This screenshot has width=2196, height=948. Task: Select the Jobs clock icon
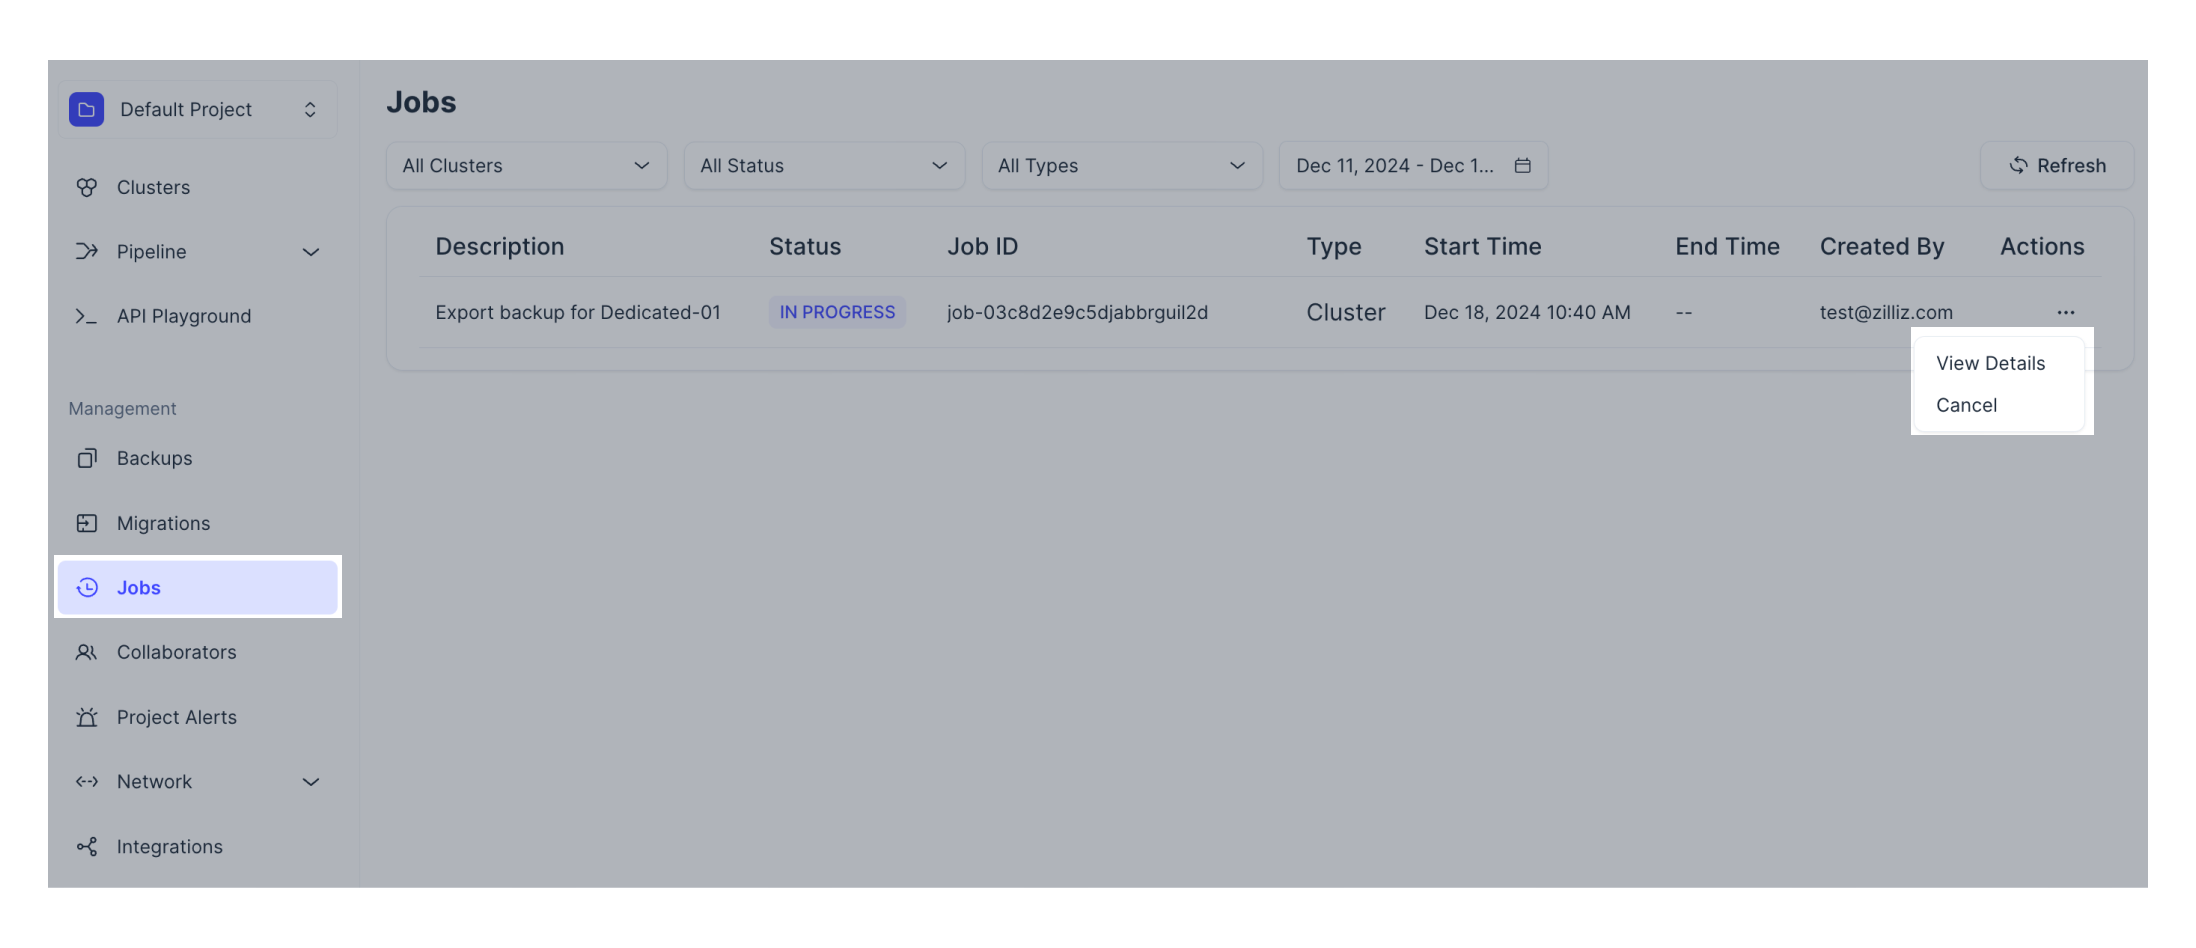(x=87, y=587)
